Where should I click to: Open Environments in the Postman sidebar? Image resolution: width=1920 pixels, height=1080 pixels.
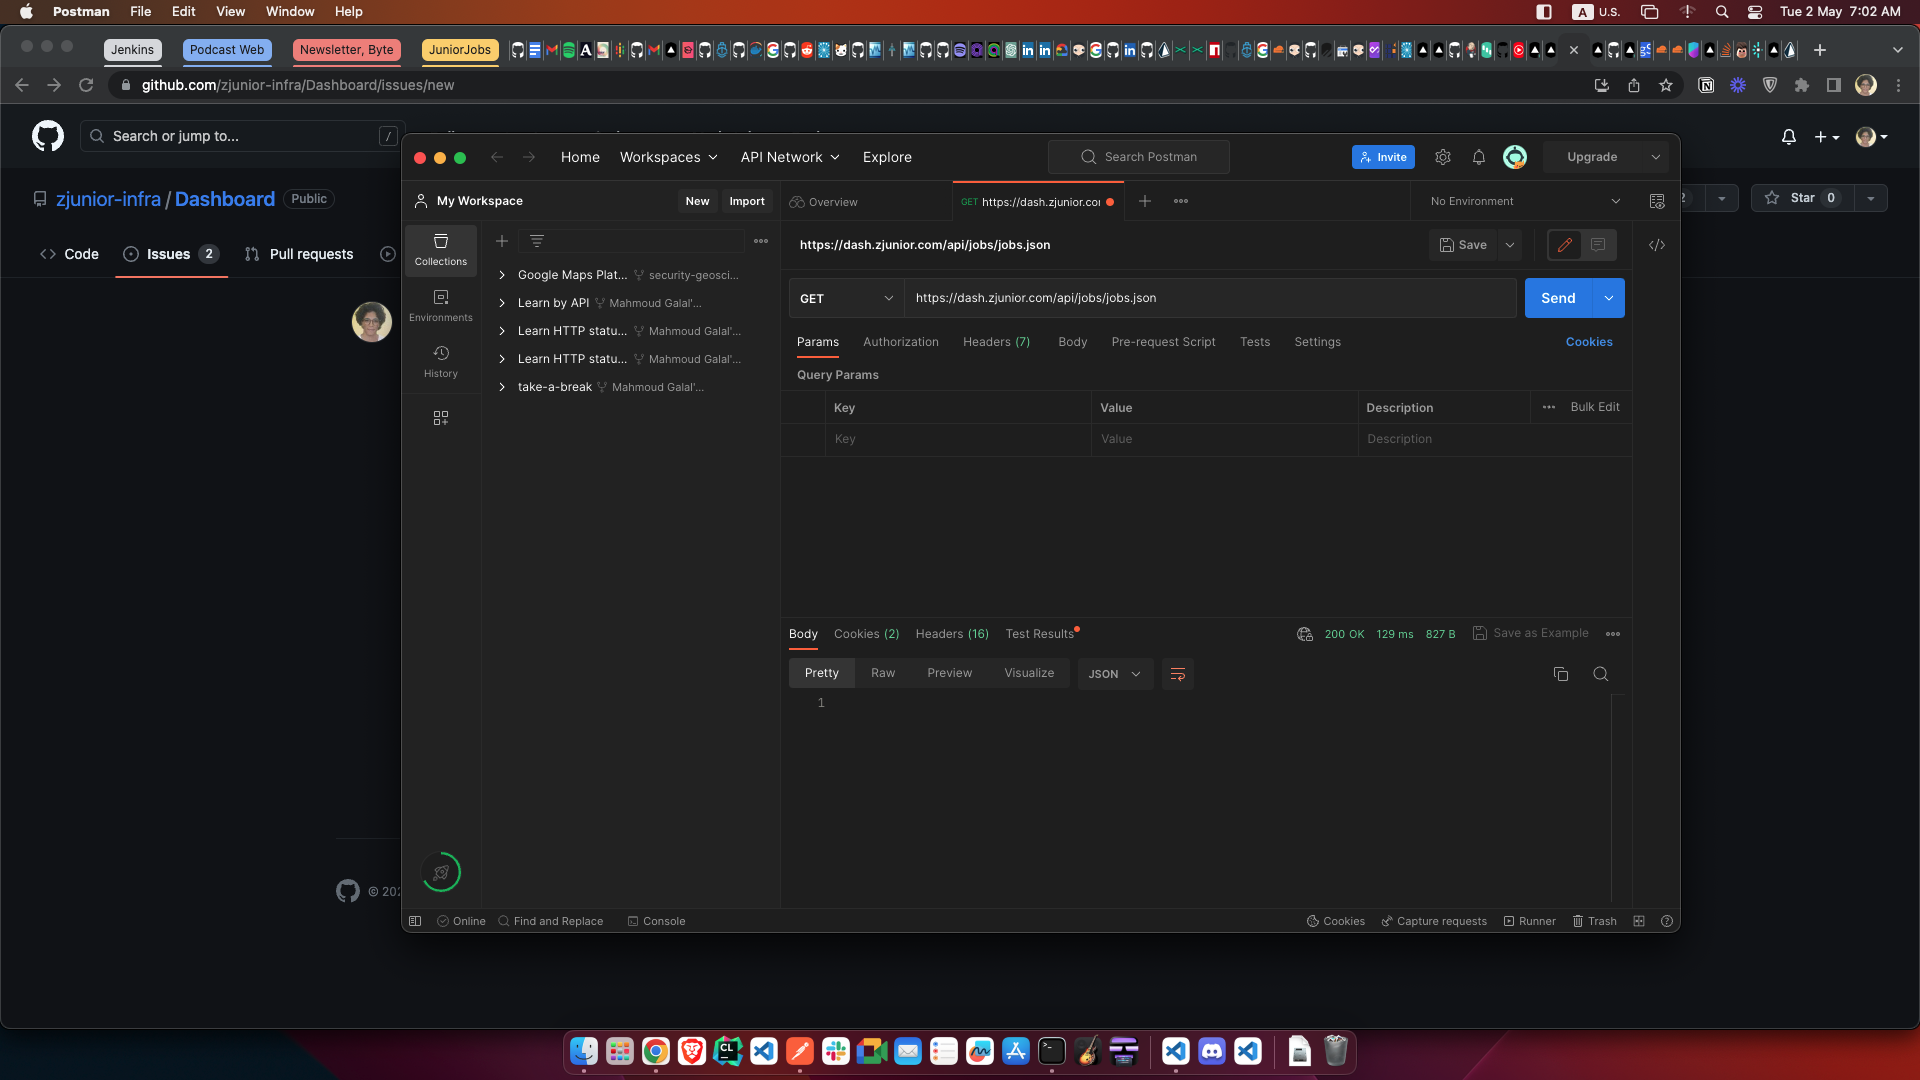440,305
